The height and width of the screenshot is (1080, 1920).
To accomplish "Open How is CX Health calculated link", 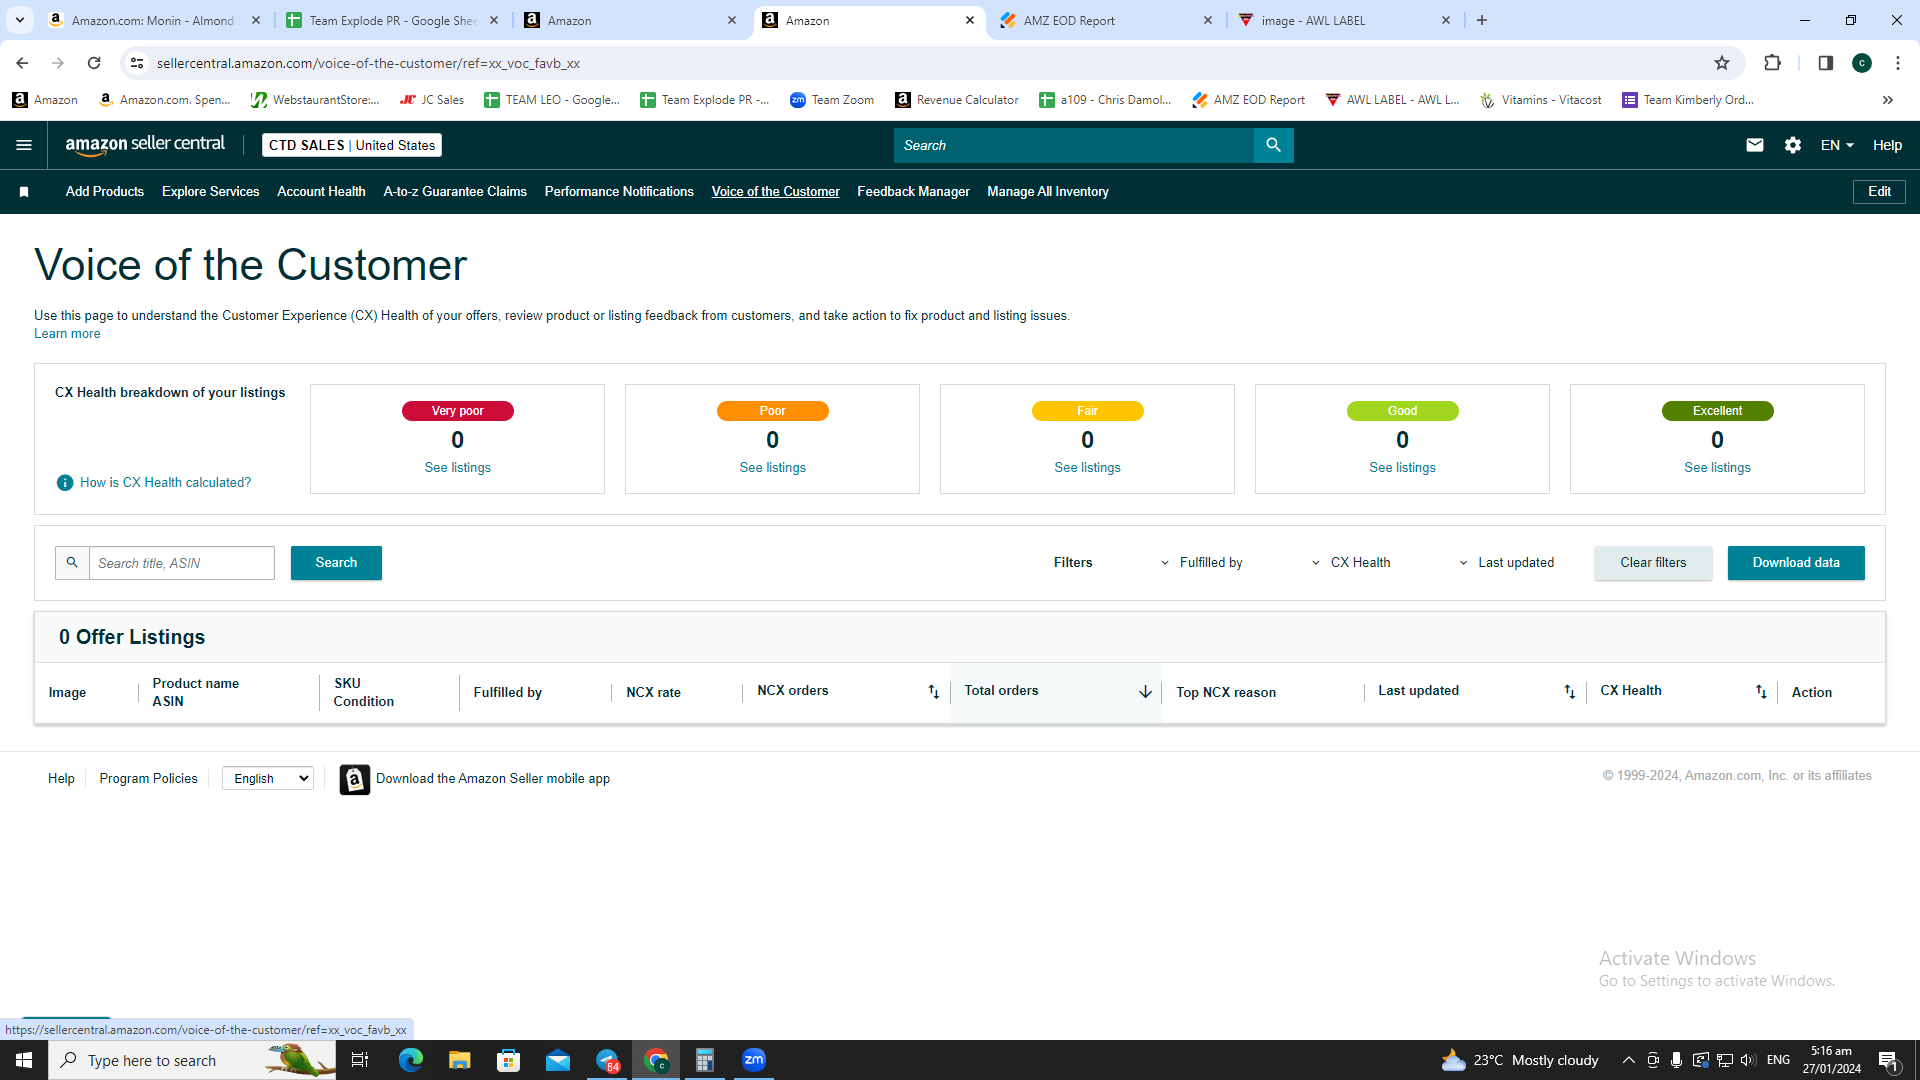I will (165, 483).
